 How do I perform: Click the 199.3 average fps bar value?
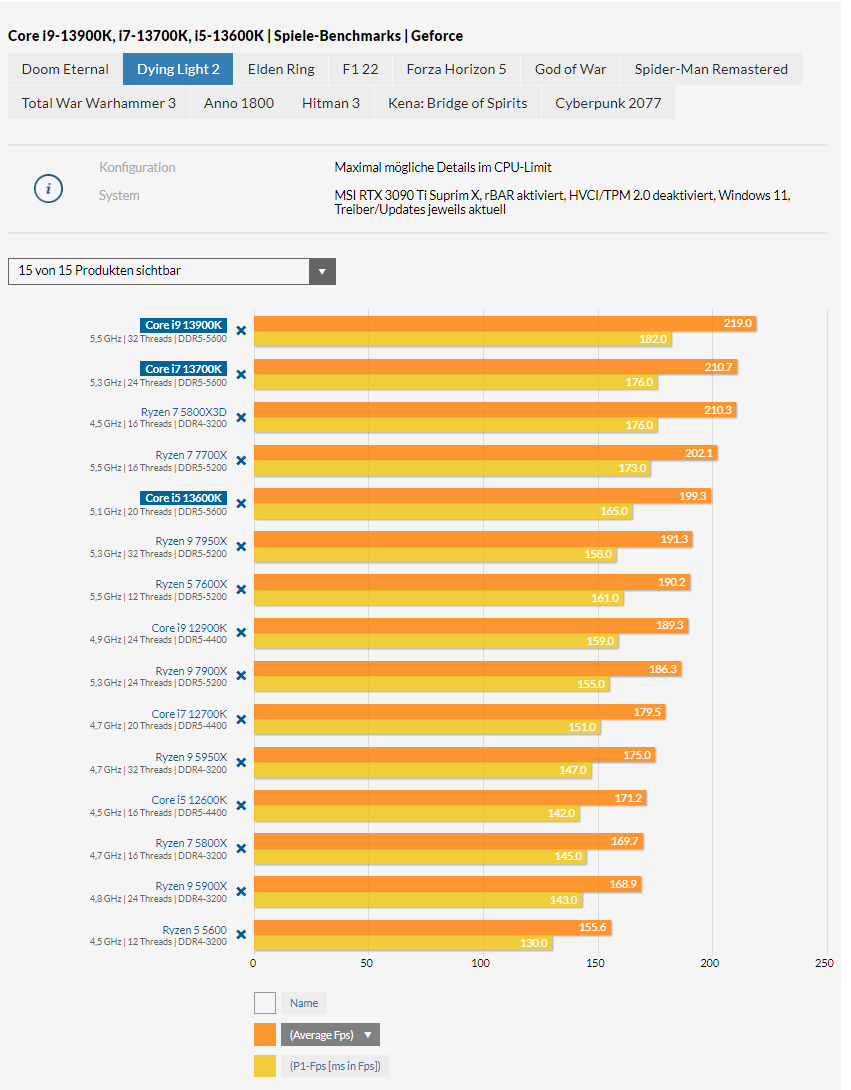pos(692,496)
